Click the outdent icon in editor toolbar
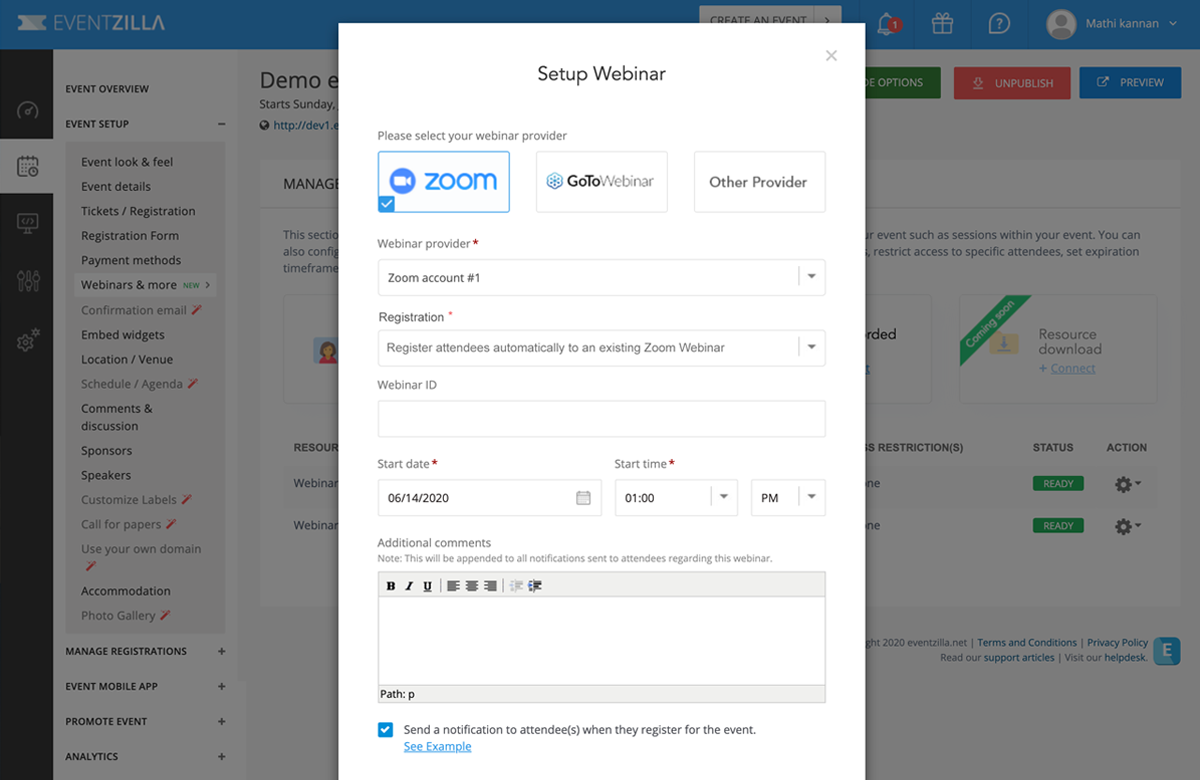 (516, 586)
